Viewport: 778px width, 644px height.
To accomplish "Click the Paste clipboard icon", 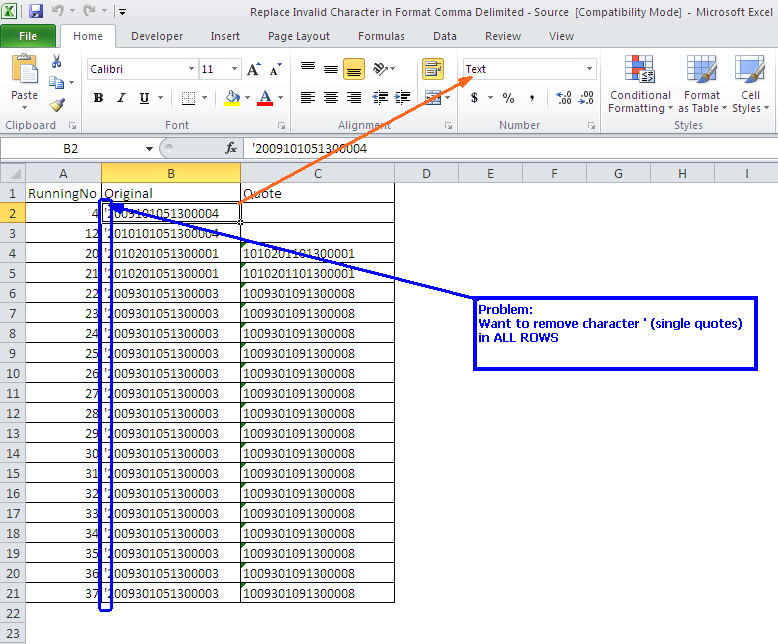I will 24,70.
